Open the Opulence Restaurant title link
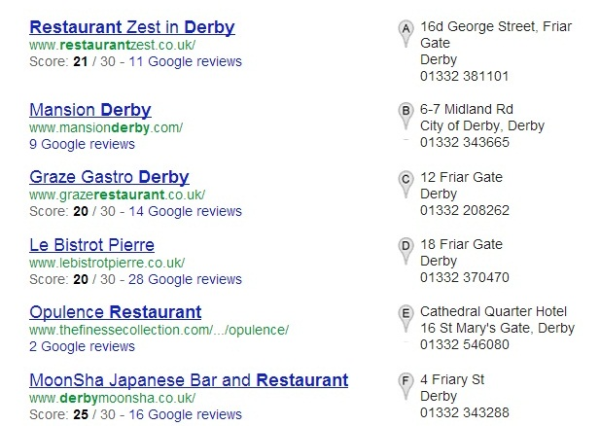The height and width of the screenshot is (426, 600). (x=115, y=312)
